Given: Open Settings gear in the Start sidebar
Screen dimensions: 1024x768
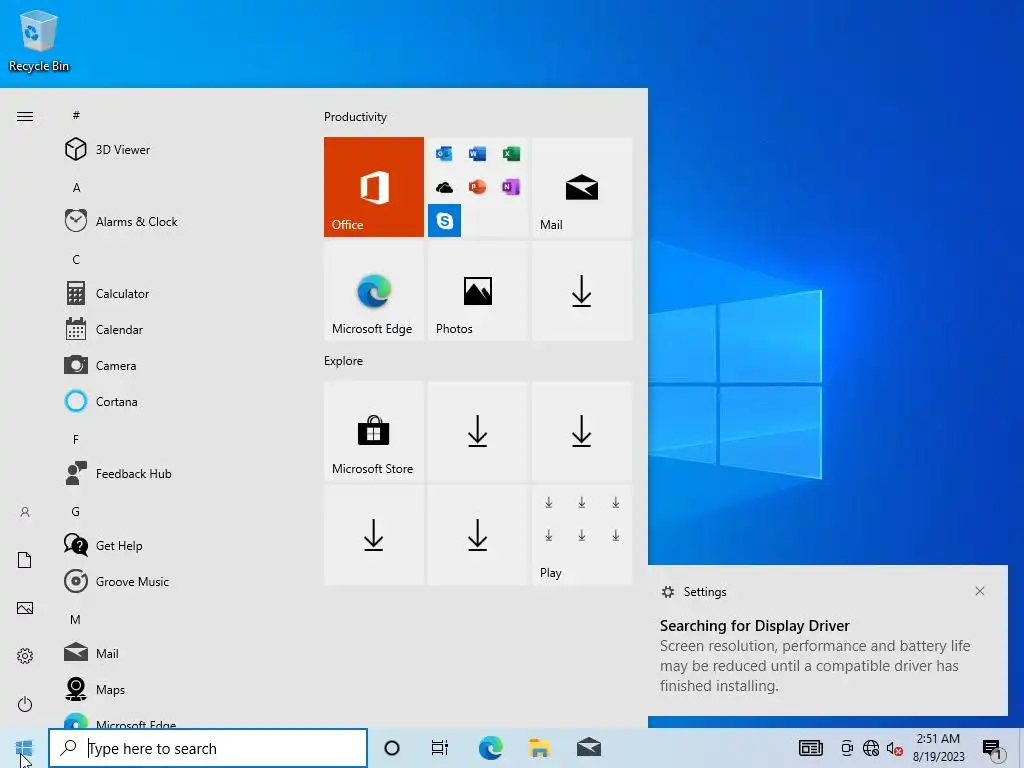Looking at the screenshot, I should coord(25,656).
